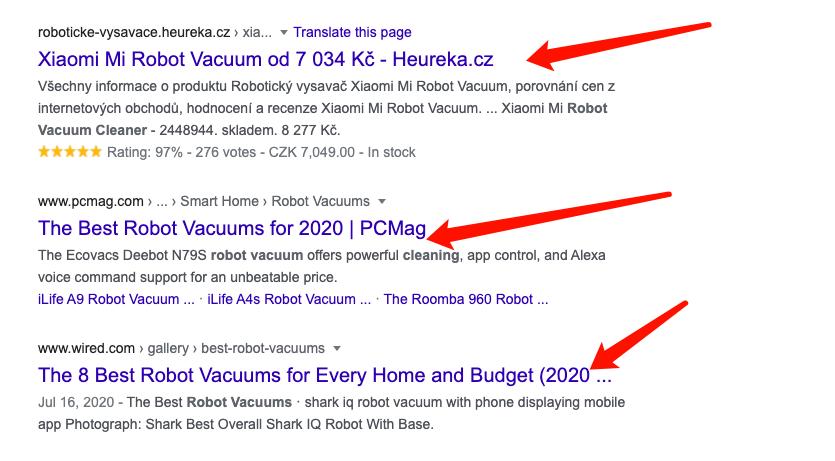Follow the iLife A9 Robot Vacuum sitelink
This screenshot has width=835, height=461.
point(116,299)
